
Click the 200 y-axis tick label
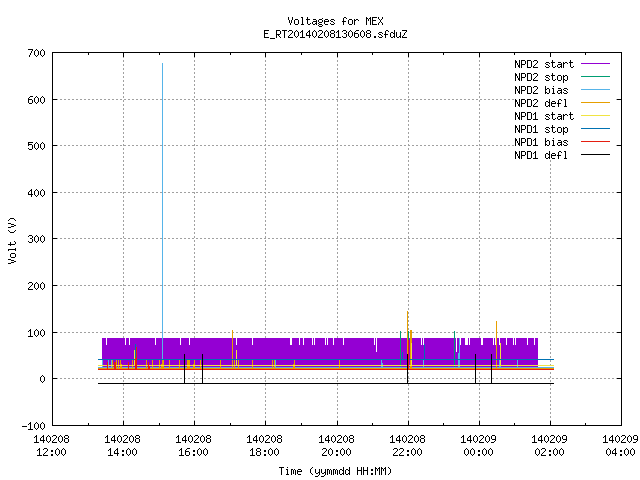click(x=36, y=286)
